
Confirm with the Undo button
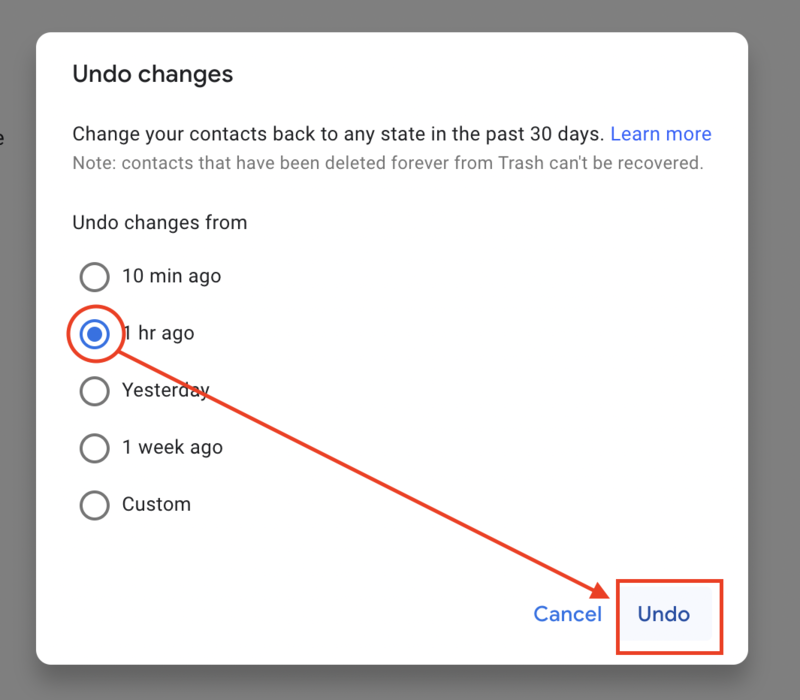[664, 614]
